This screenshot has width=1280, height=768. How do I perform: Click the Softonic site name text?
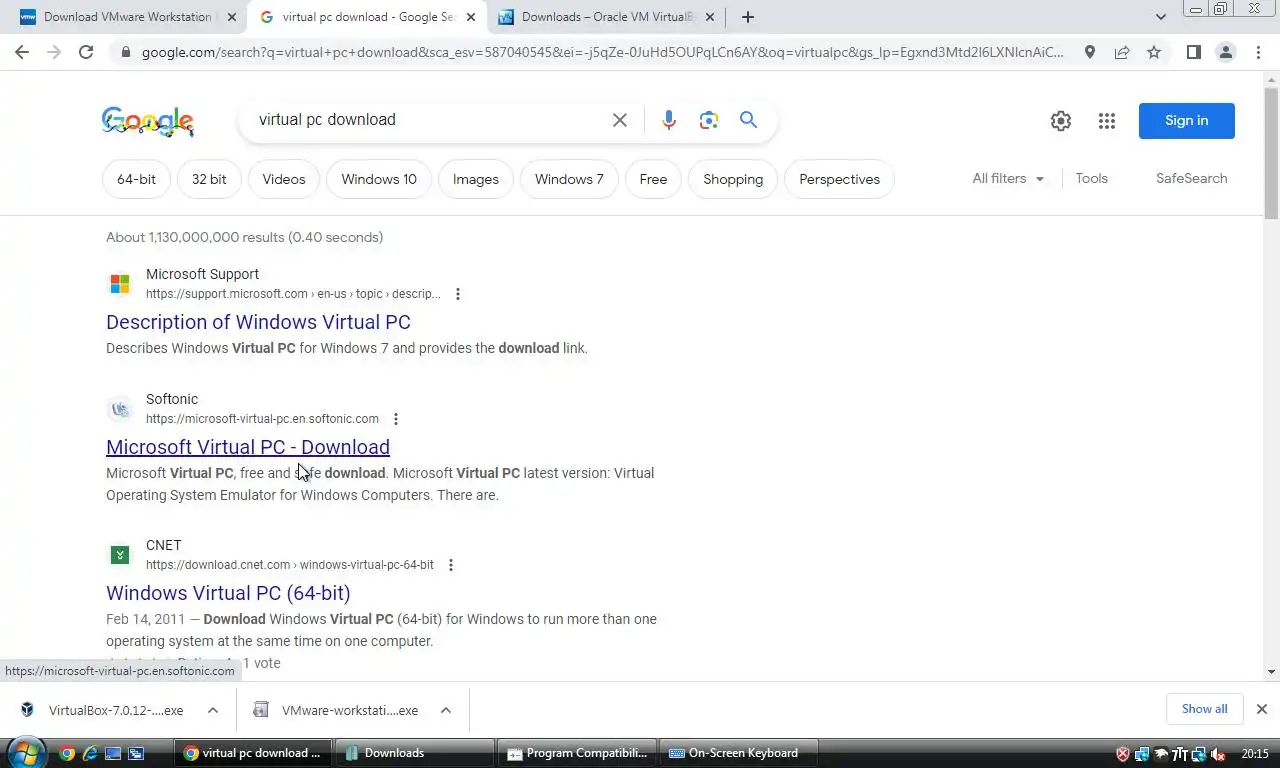pos(172,399)
